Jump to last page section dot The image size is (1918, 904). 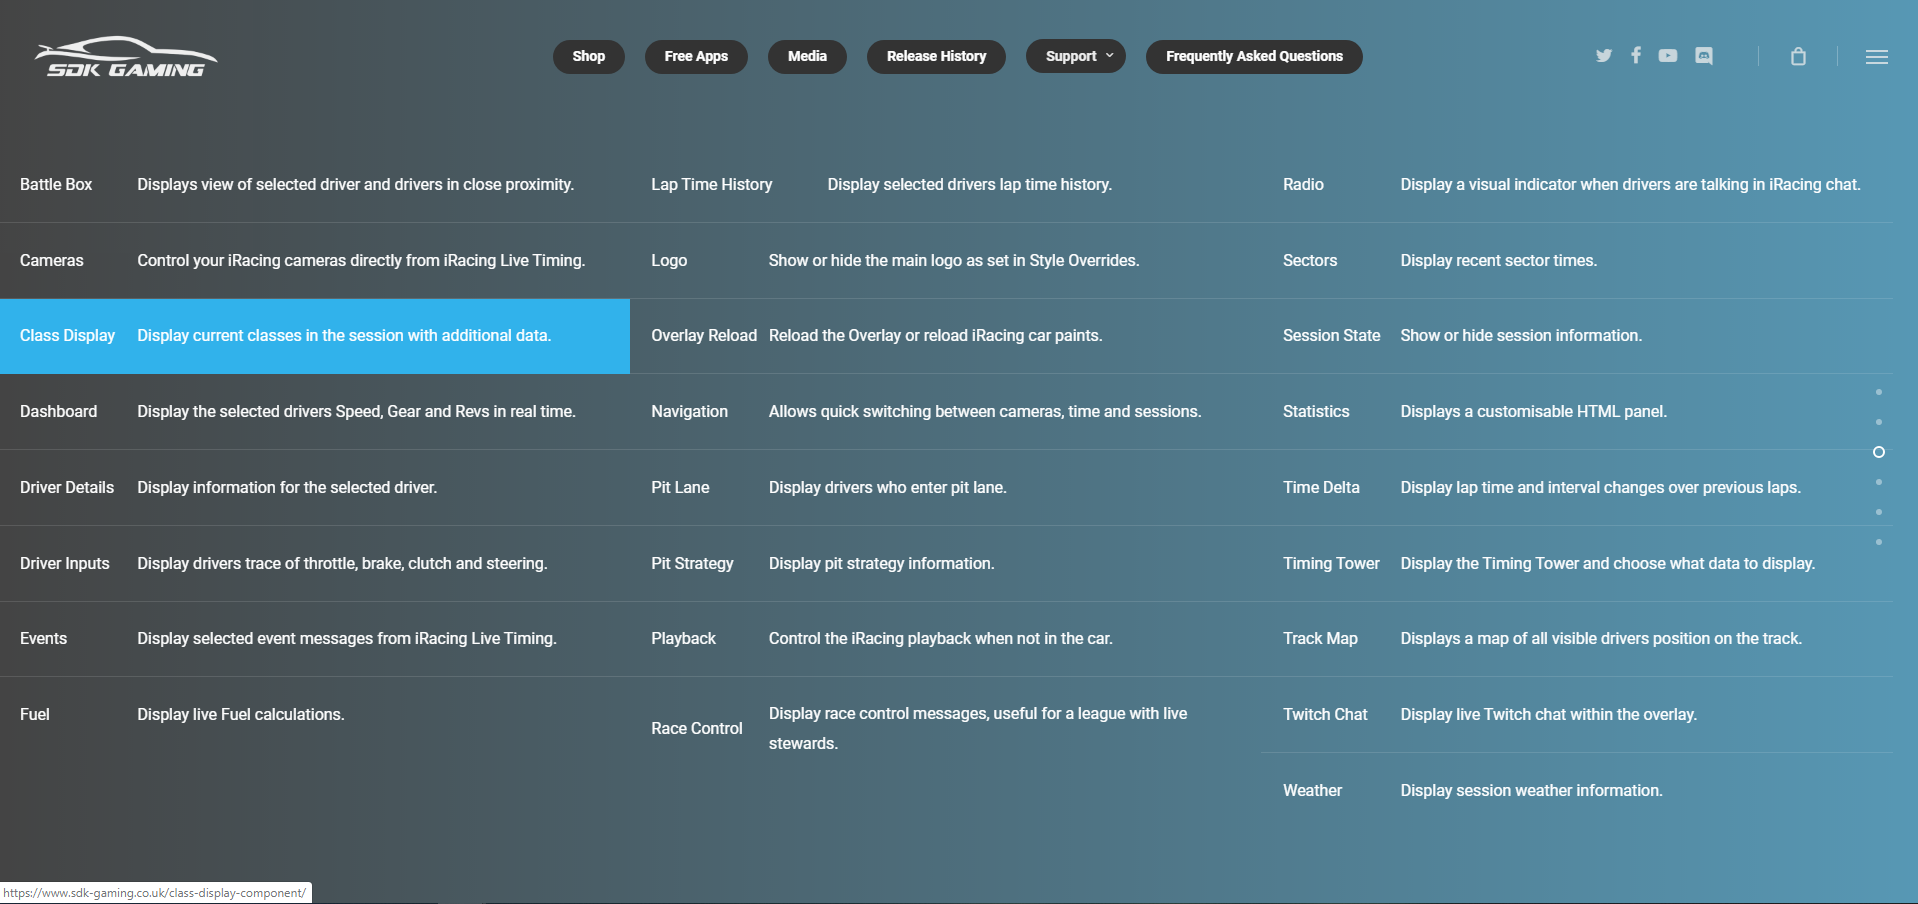[x=1879, y=542]
